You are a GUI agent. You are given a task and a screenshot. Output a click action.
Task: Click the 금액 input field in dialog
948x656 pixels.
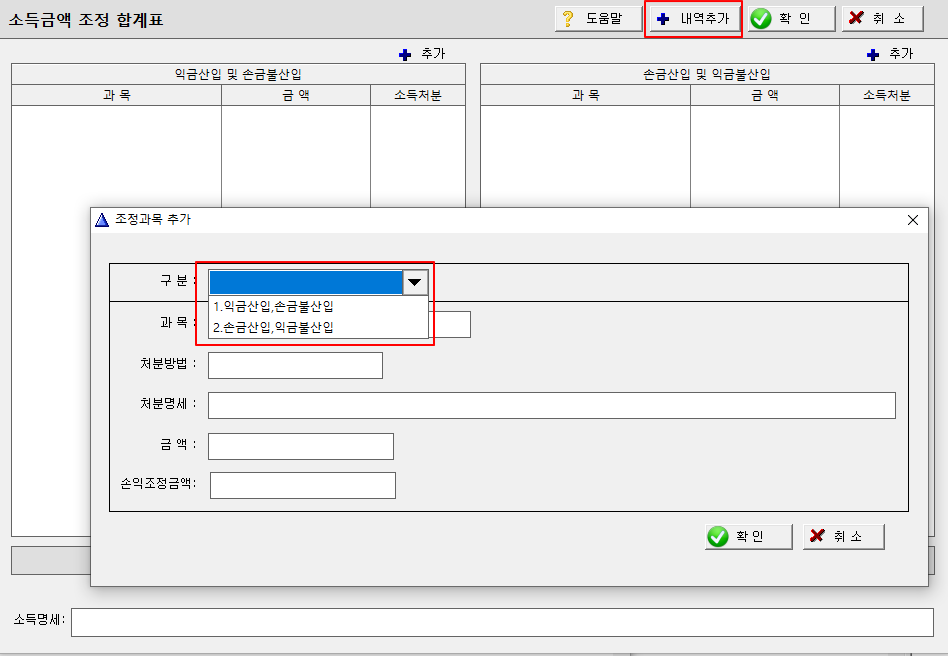[x=300, y=446]
